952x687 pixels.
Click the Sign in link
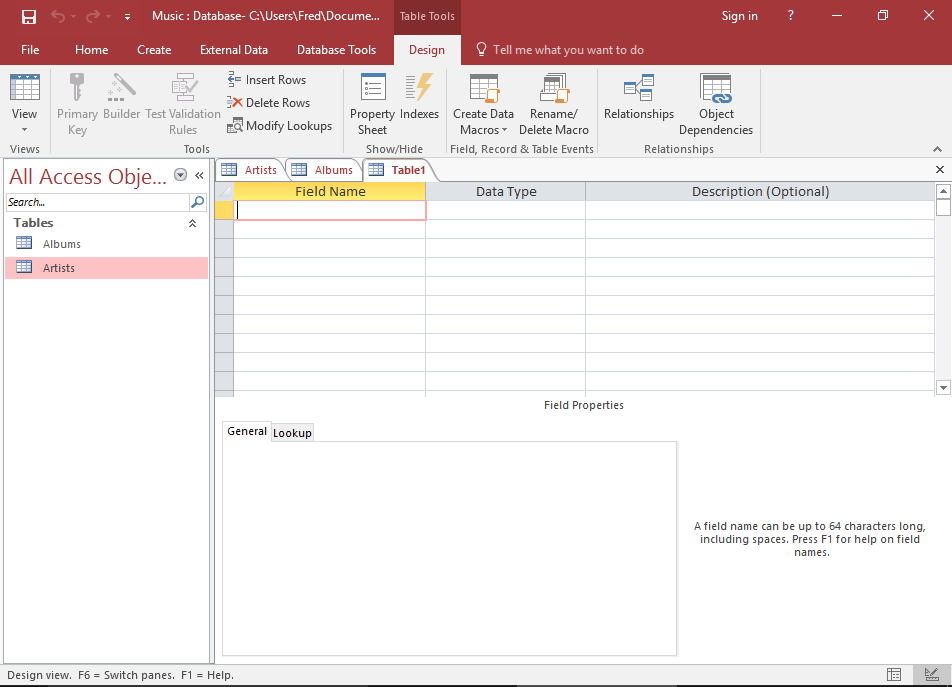click(x=740, y=16)
